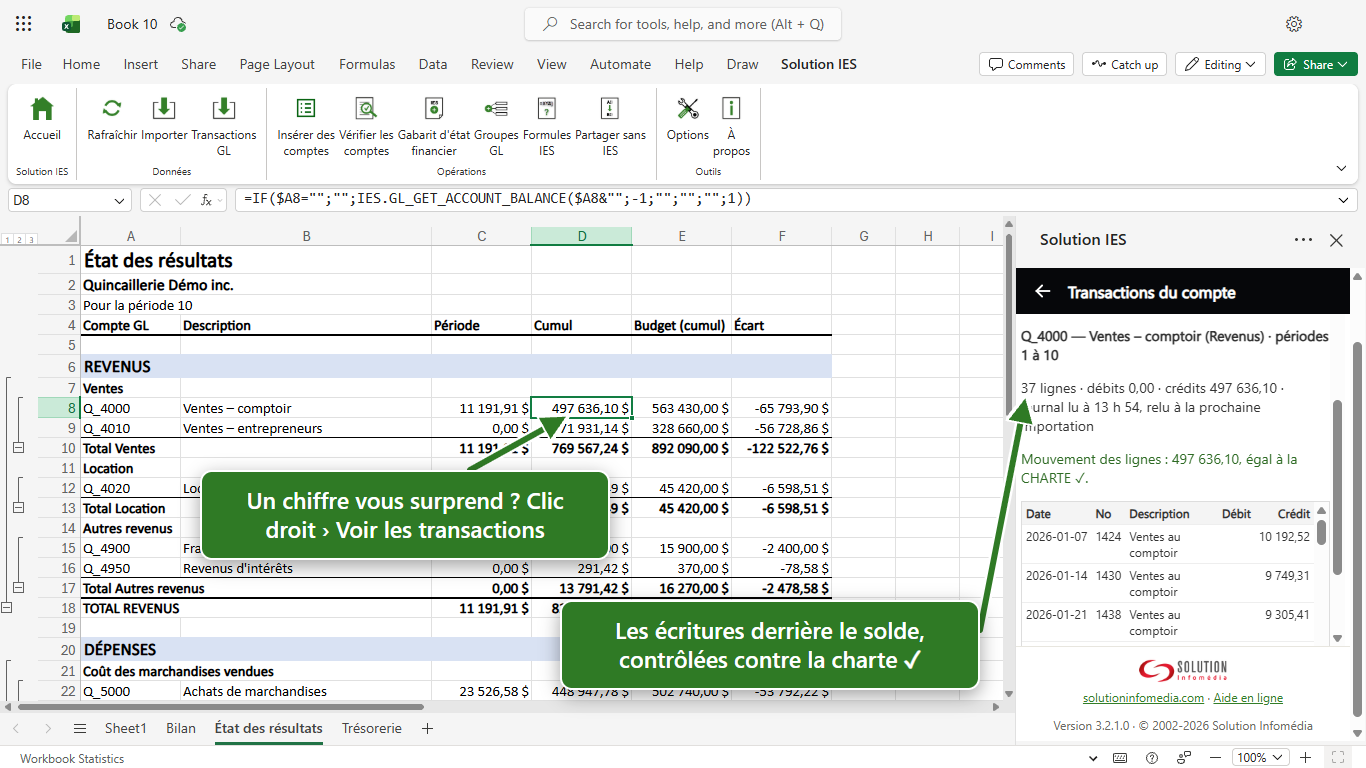Select outline level 2 button
The height and width of the screenshot is (768, 1366).
[19, 240]
